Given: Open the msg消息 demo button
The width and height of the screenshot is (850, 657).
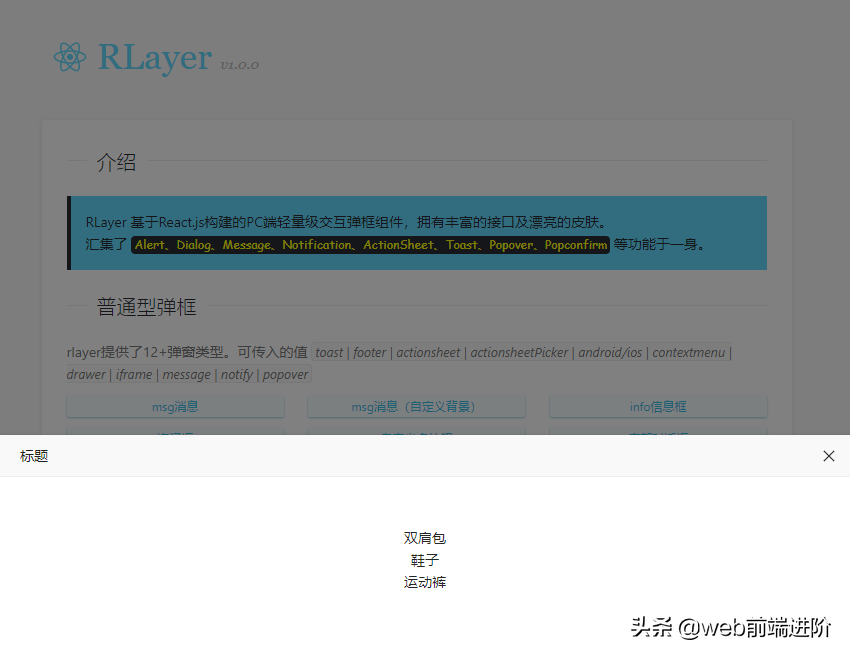Looking at the screenshot, I should point(174,407).
